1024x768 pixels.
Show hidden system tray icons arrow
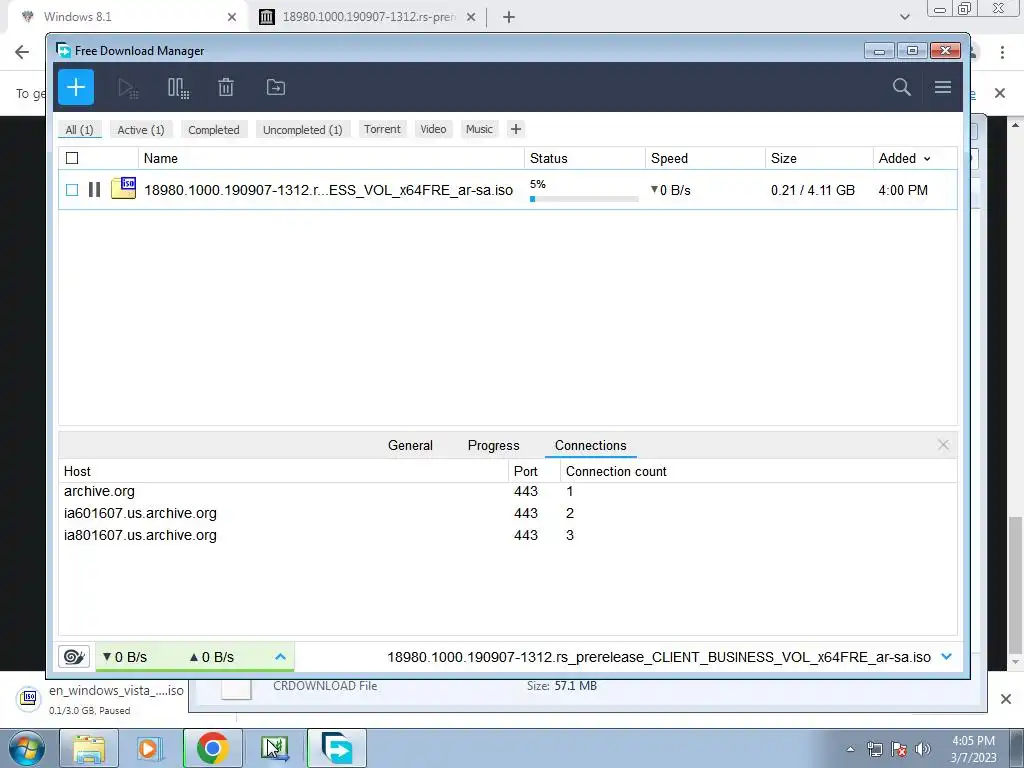850,749
